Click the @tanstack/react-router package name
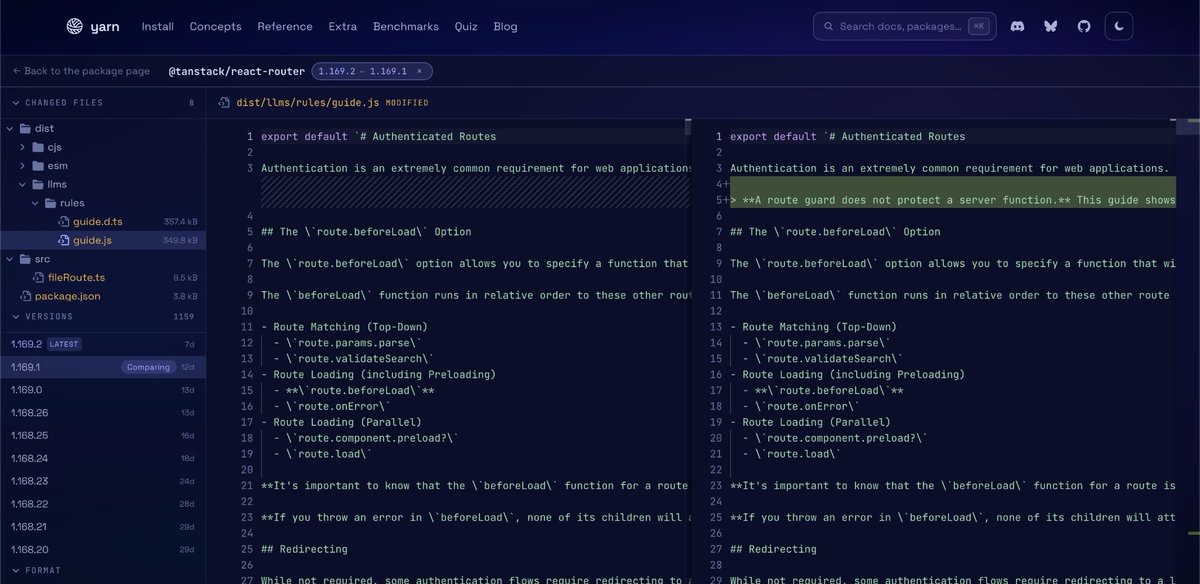The height and width of the screenshot is (584, 1200). tap(237, 71)
